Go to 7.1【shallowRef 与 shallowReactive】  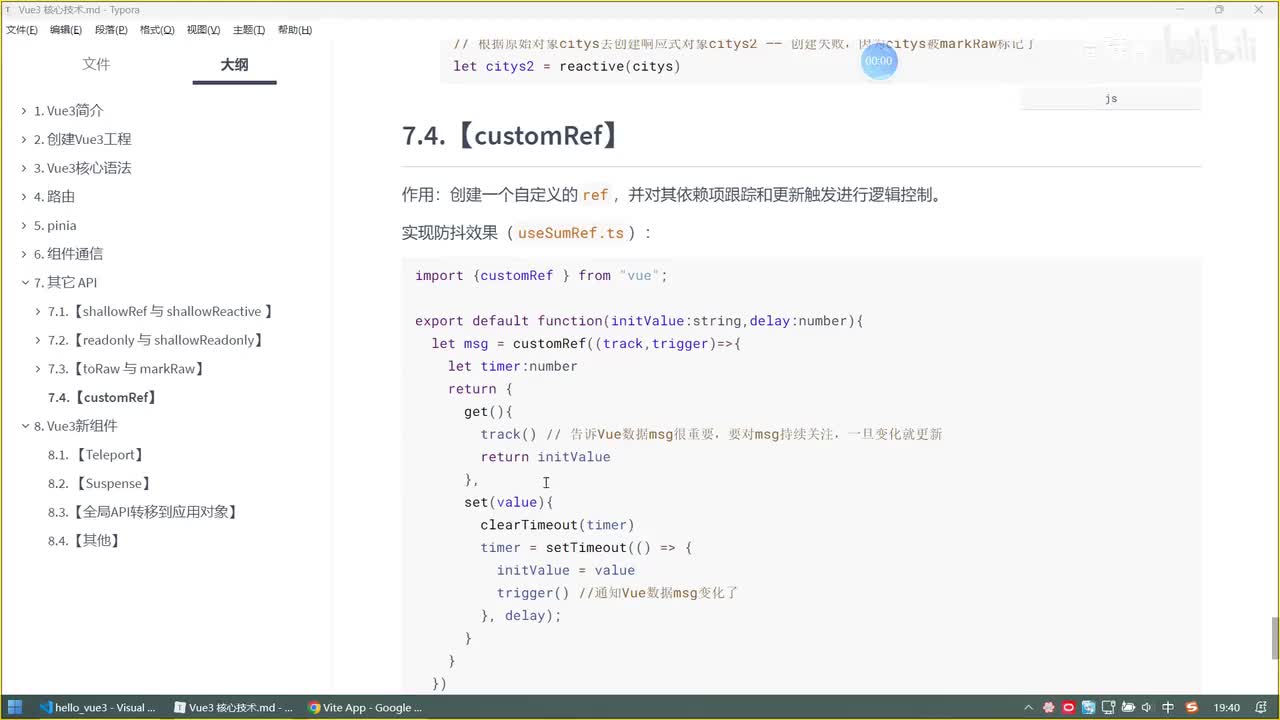click(x=161, y=311)
